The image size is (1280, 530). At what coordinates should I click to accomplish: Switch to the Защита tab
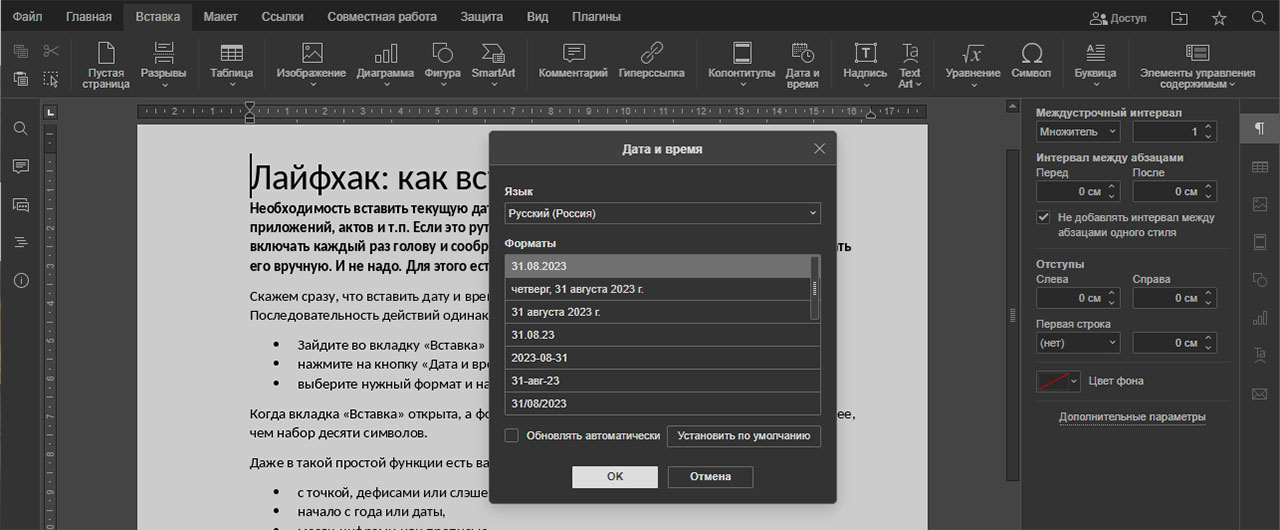482,17
